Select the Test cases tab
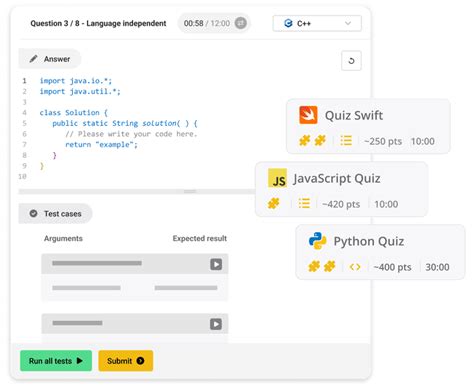 (x=55, y=213)
